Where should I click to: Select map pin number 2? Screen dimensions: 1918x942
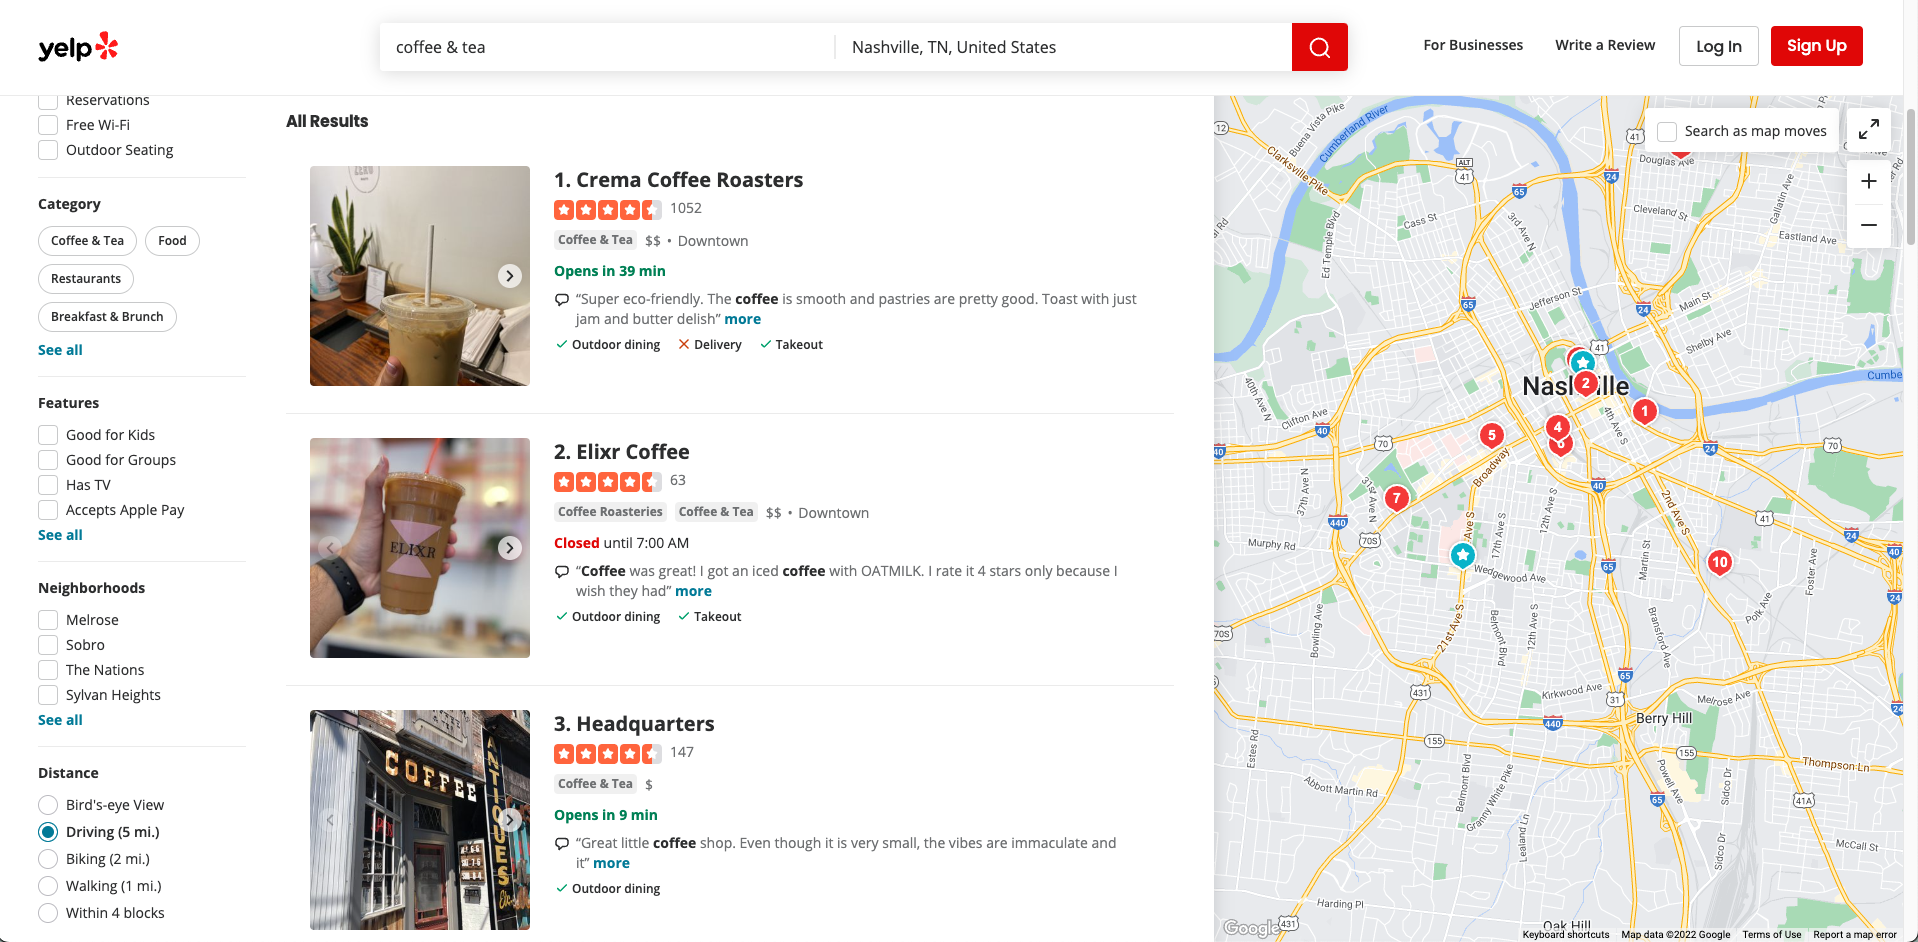[1585, 383]
